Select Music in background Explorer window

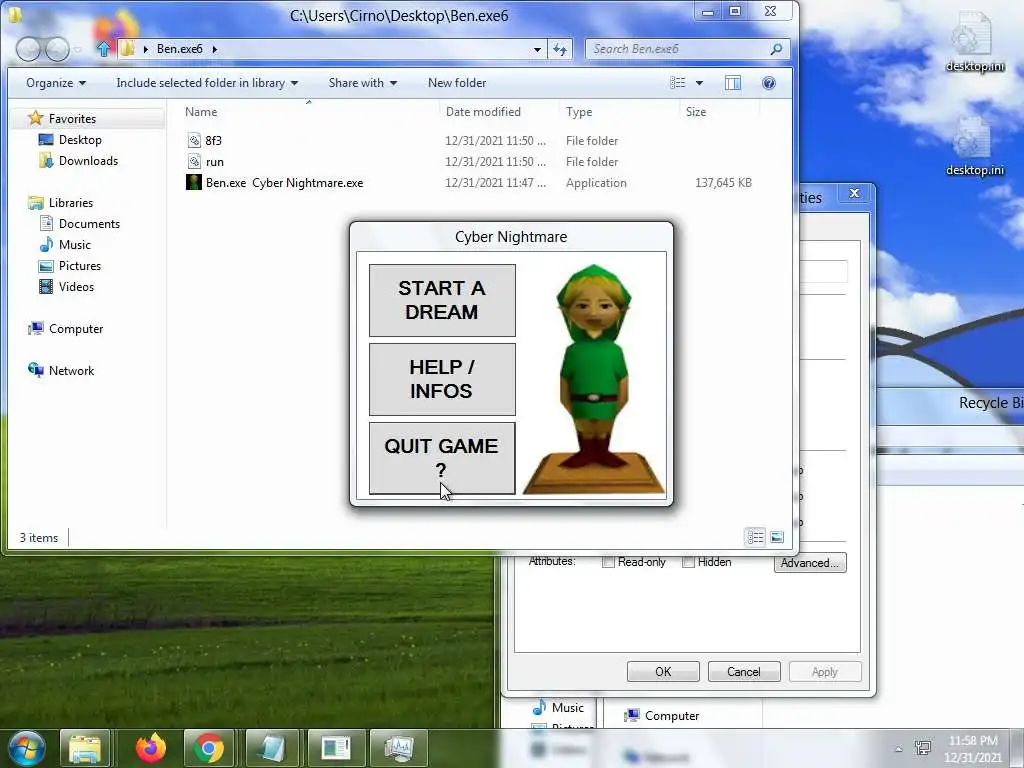point(558,707)
